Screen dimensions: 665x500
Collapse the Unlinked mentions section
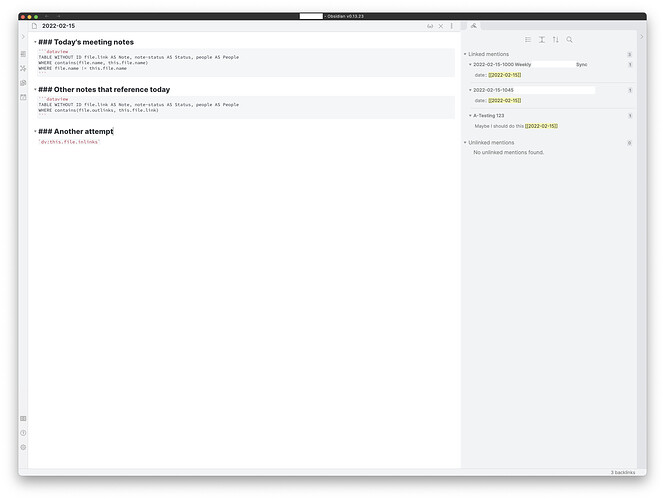point(465,142)
